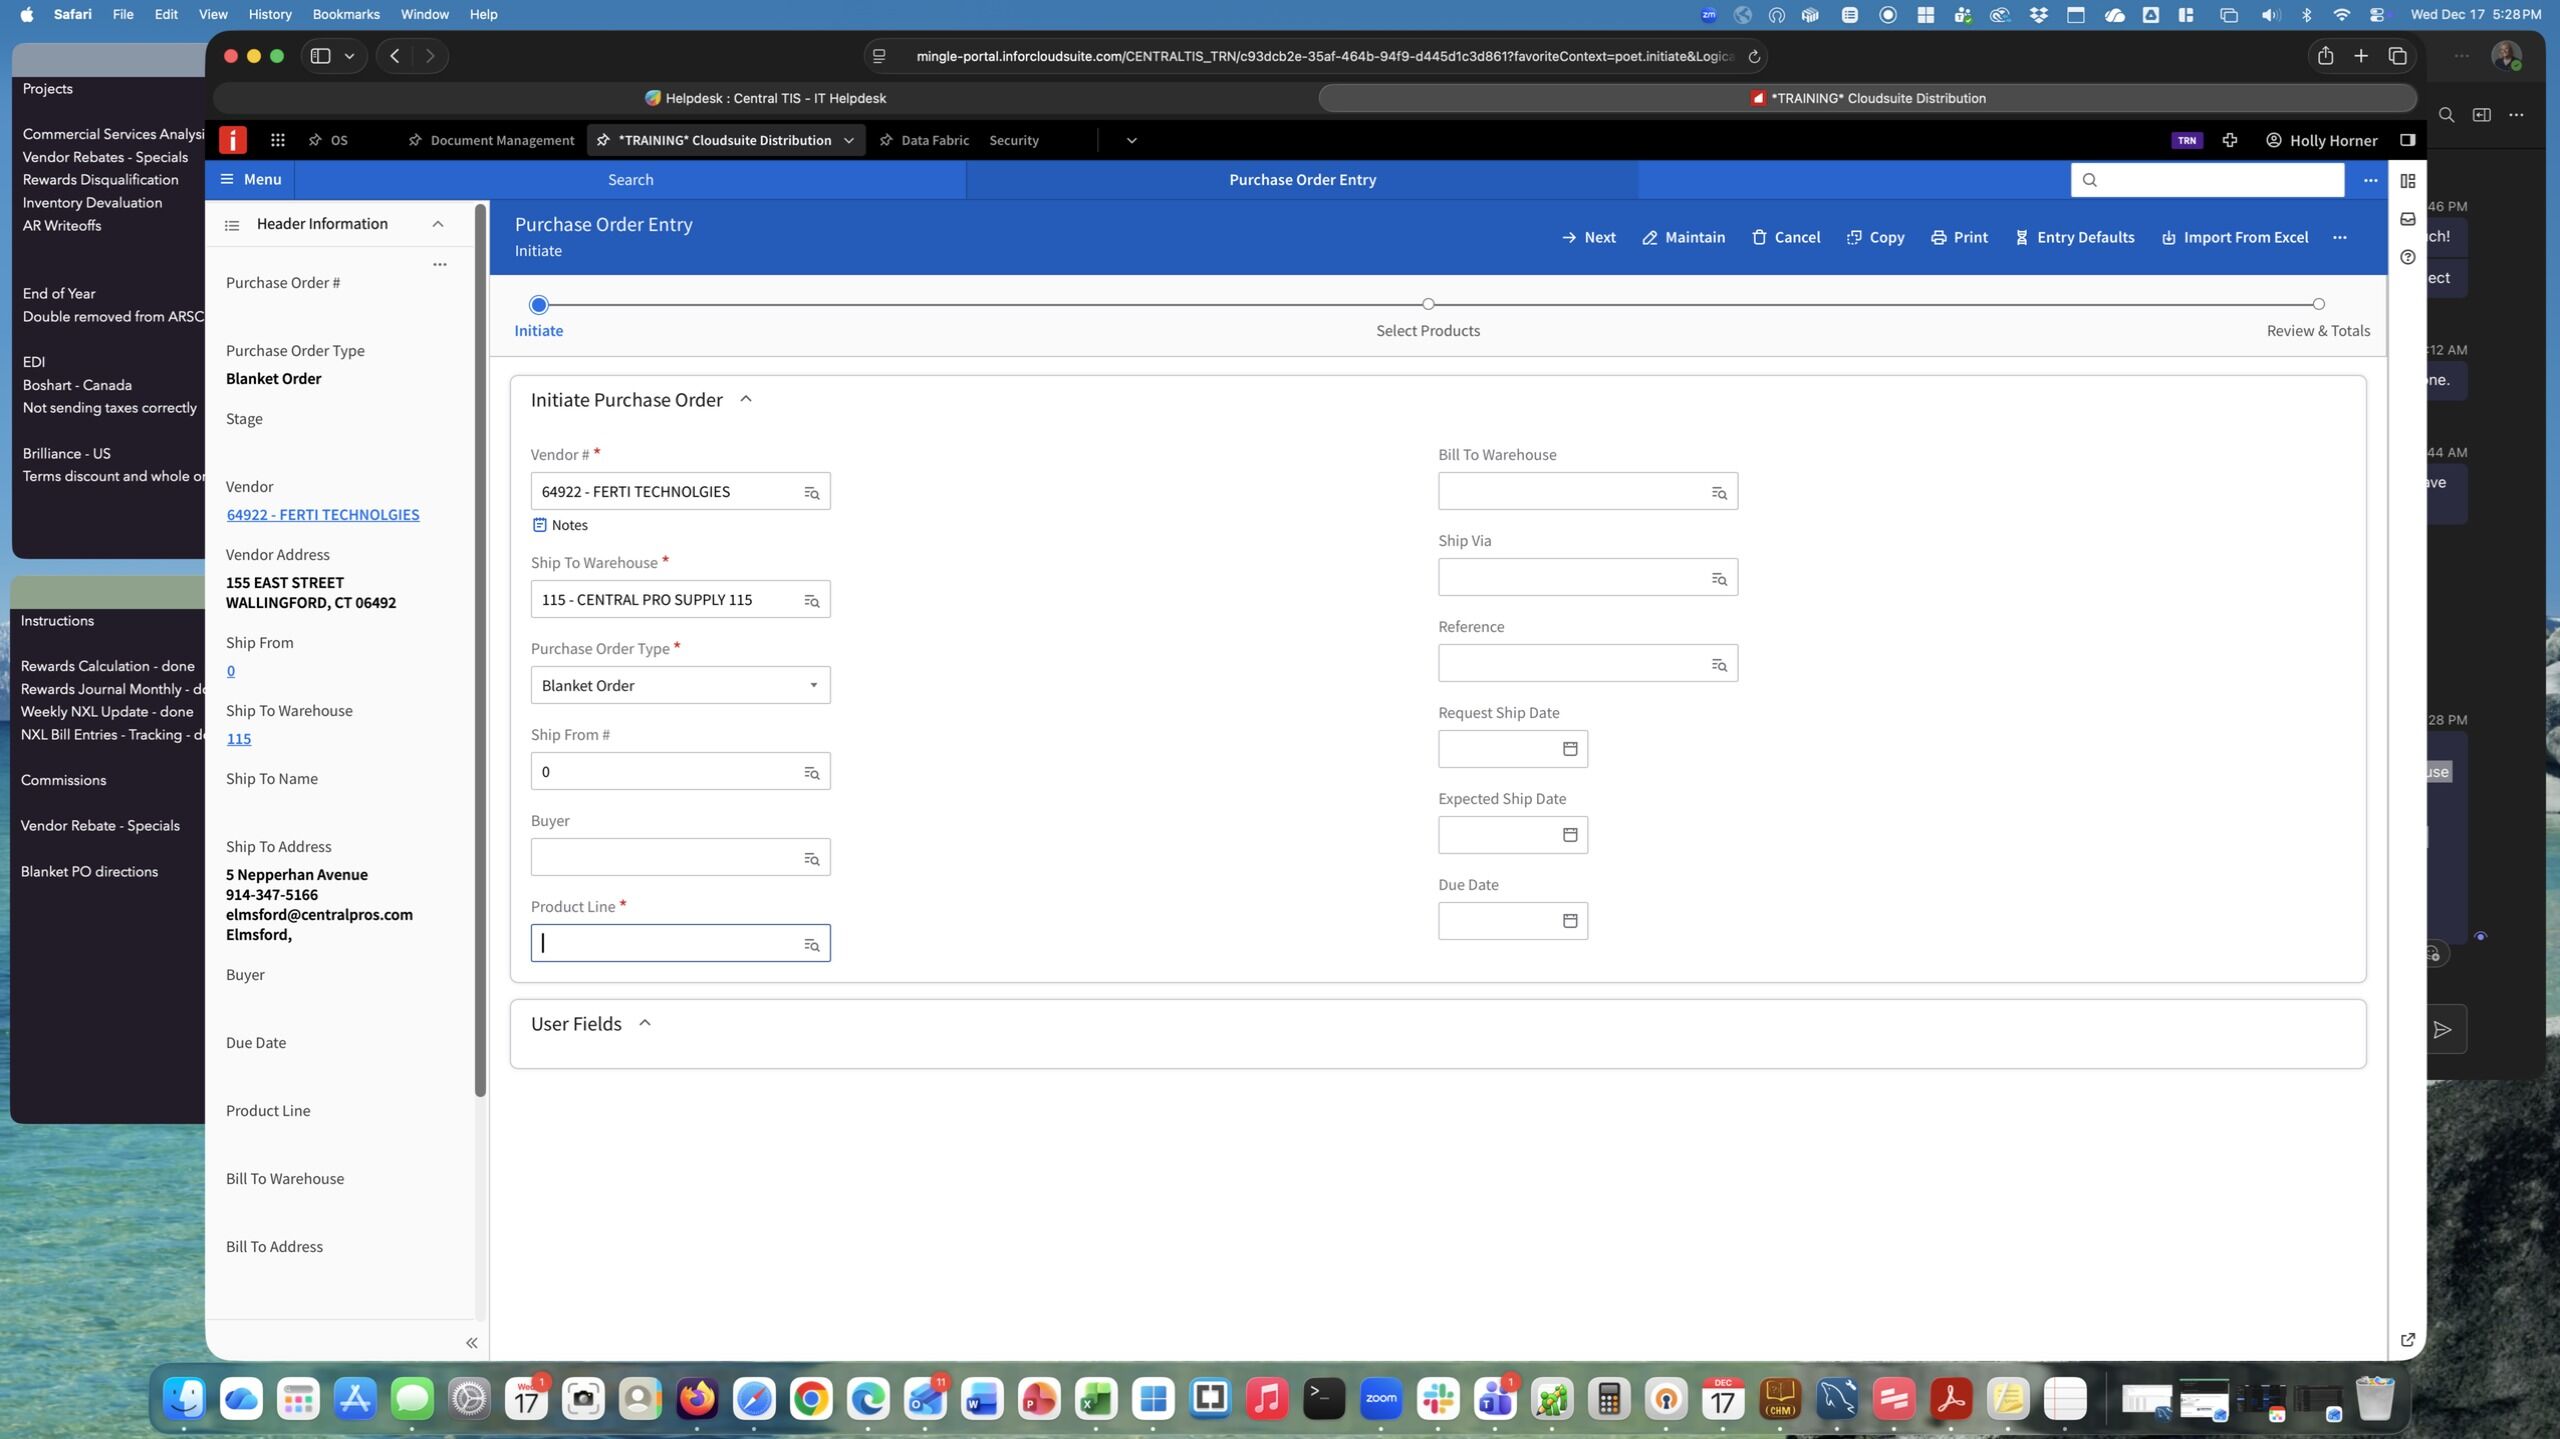Expand the Cloudsuite Distribution tab dropdown

coord(848,141)
